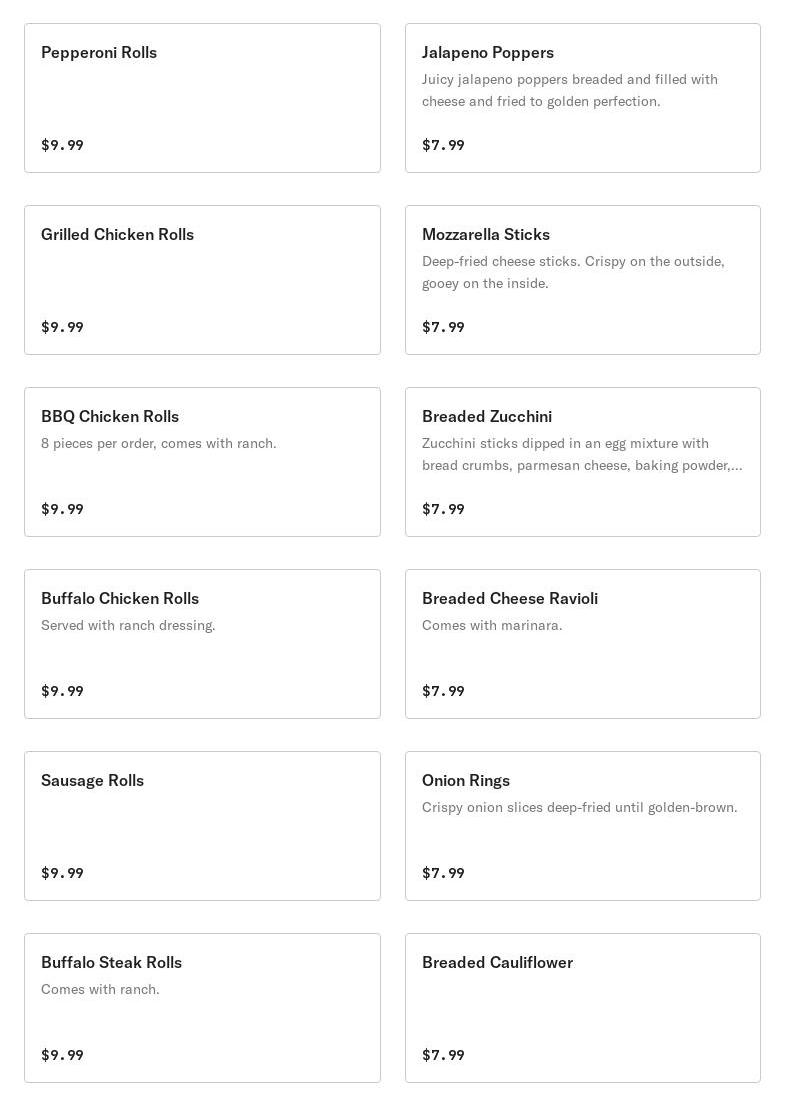Select the Buffalo Steak Rolls item
The width and height of the screenshot is (785, 1105).
click(202, 1008)
